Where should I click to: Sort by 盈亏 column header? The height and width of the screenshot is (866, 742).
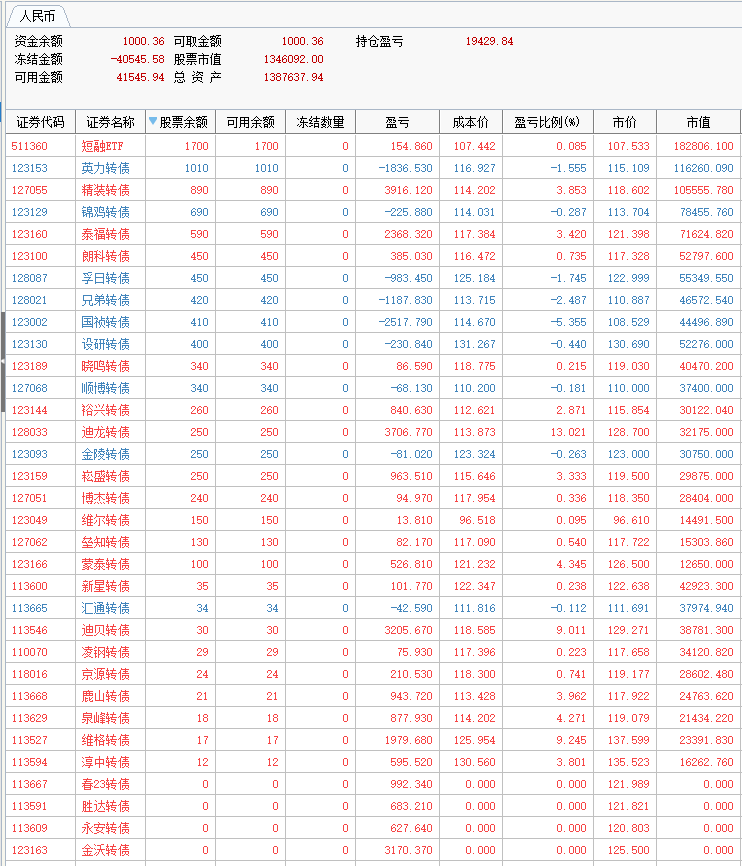(397, 122)
